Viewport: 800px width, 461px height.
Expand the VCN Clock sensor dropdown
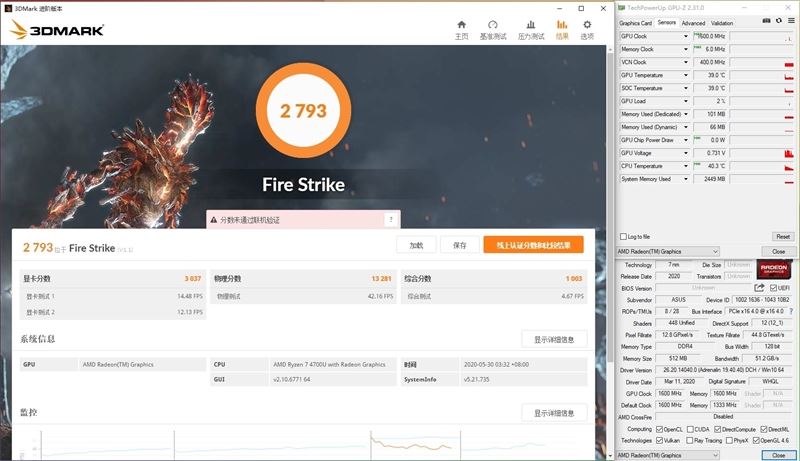pos(686,62)
